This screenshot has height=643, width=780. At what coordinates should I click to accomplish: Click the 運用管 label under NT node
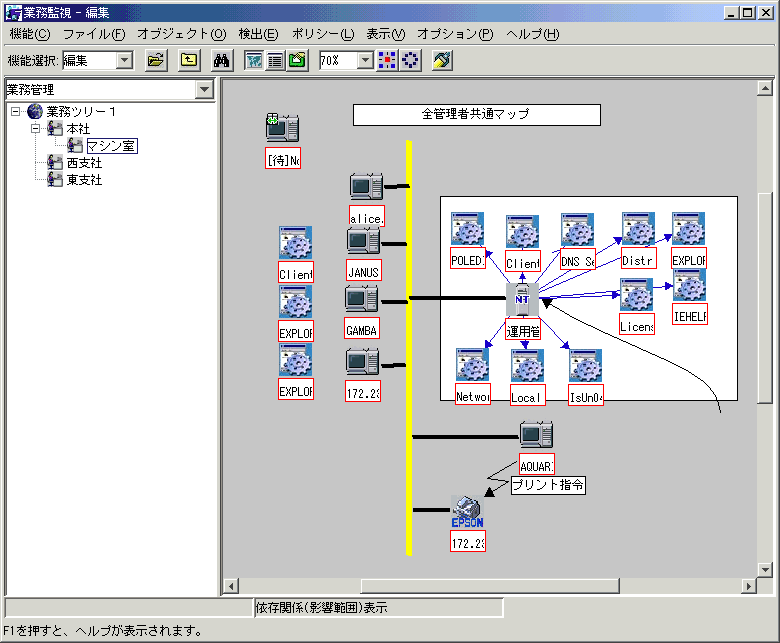click(x=522, y=331)
